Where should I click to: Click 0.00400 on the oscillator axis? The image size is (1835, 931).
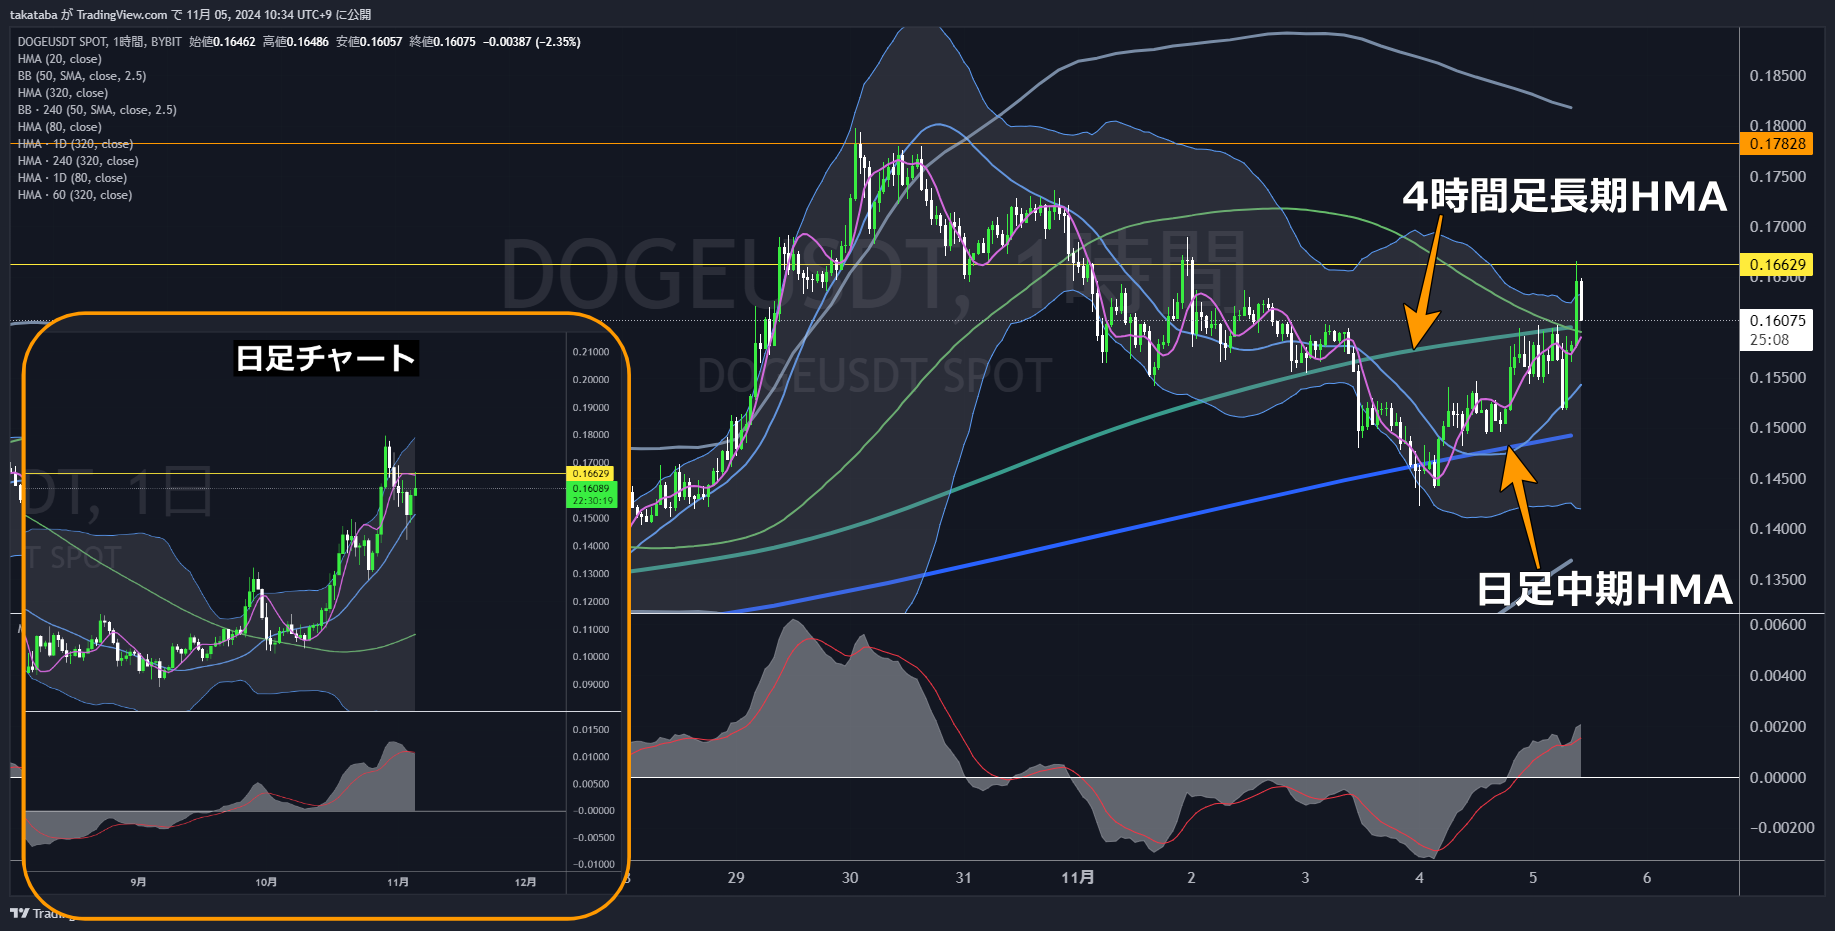(x=1778, y=676)
